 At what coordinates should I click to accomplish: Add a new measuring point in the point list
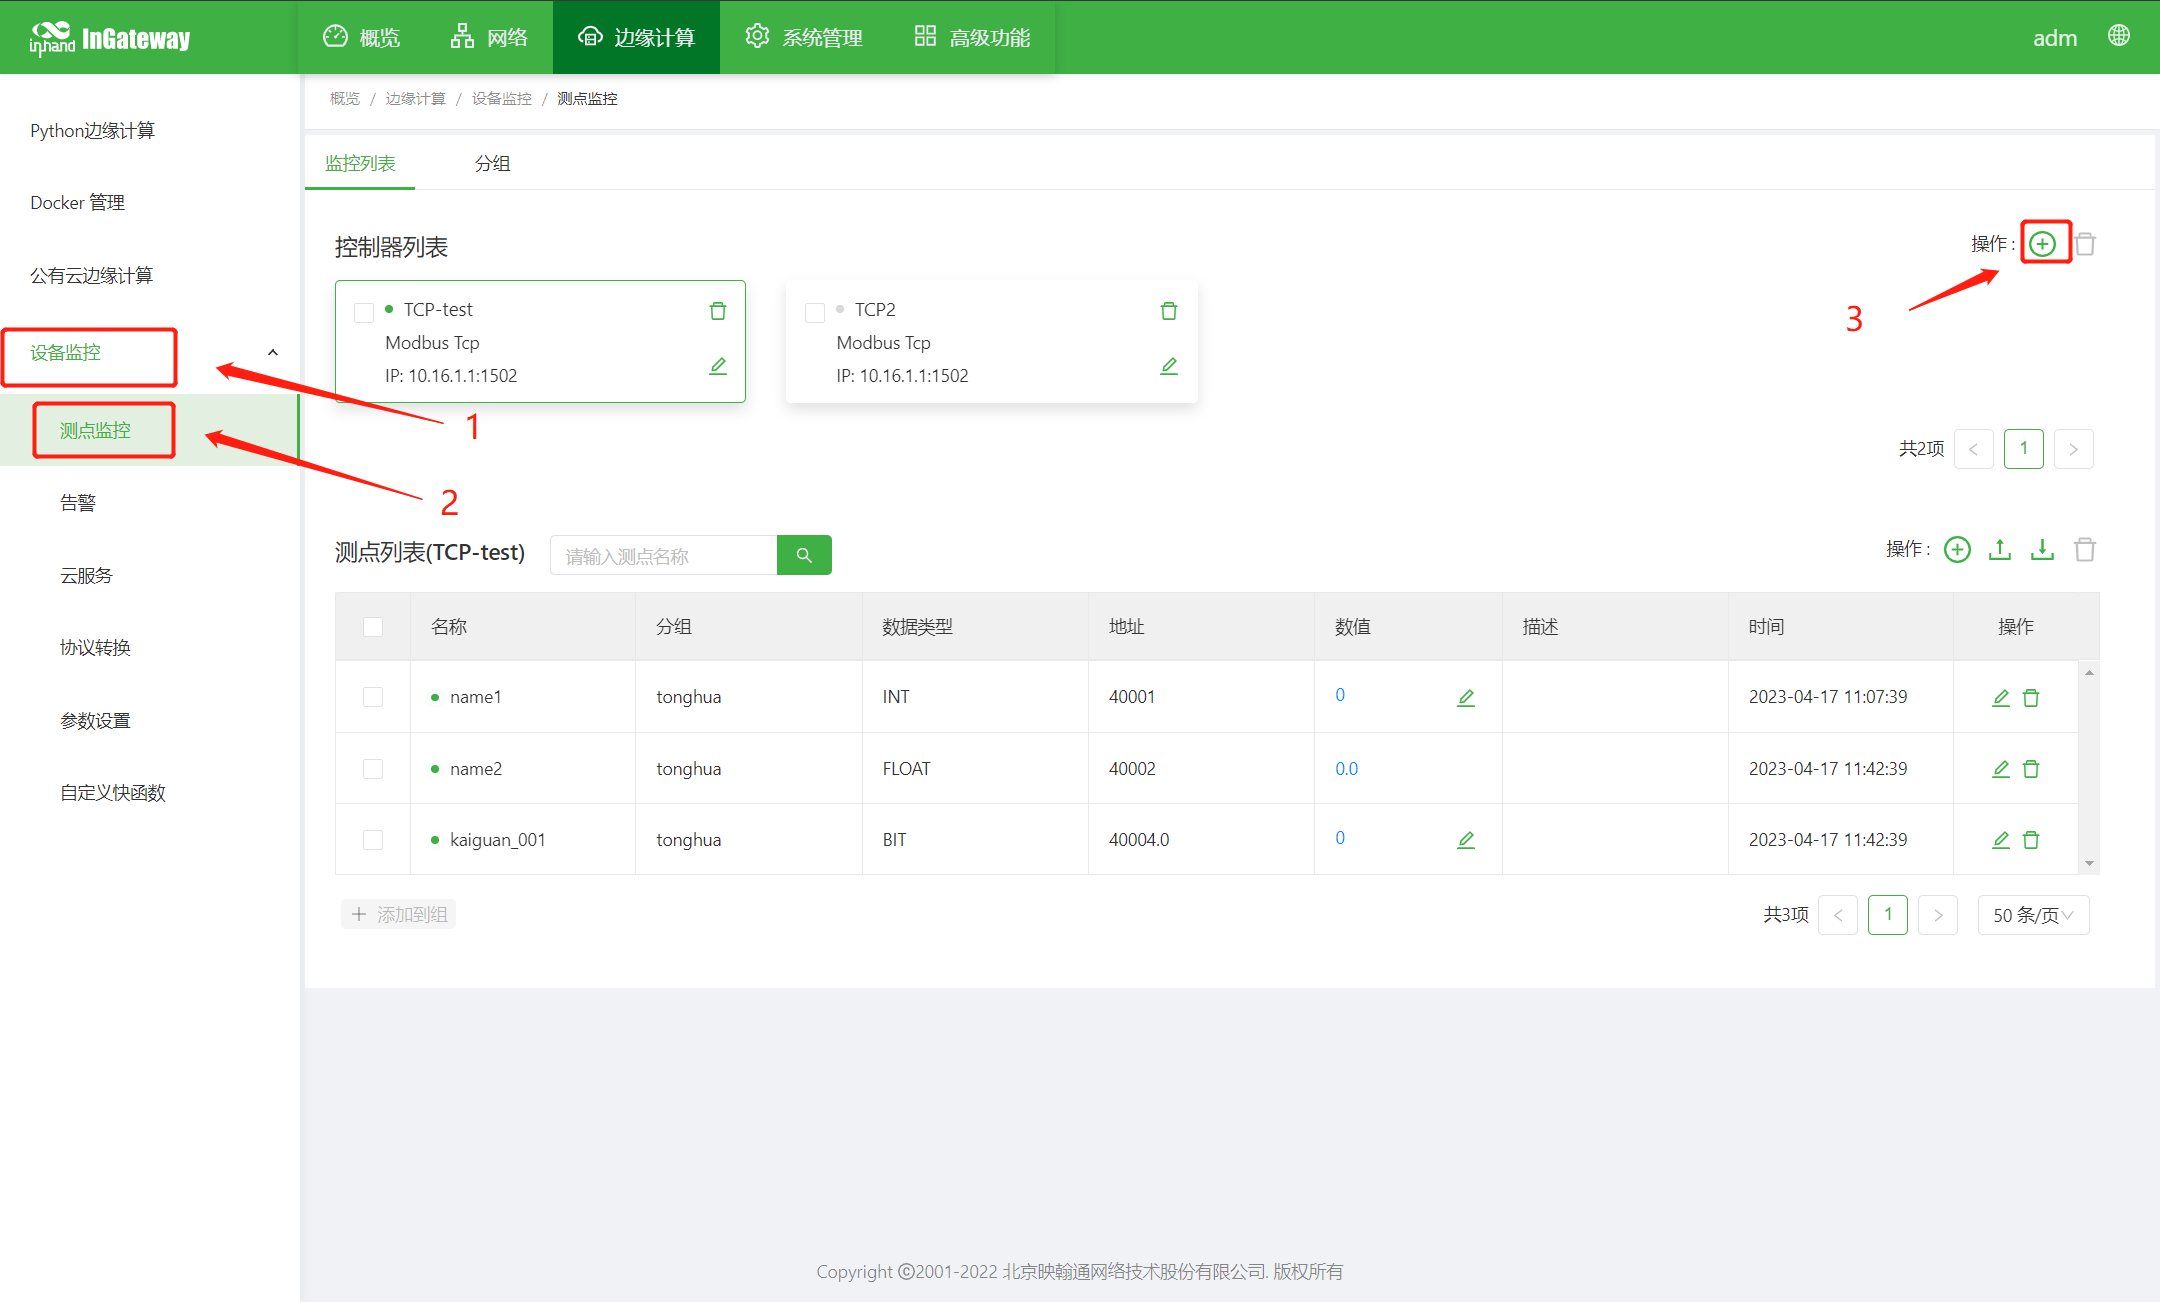click(x=1957, y=550)
